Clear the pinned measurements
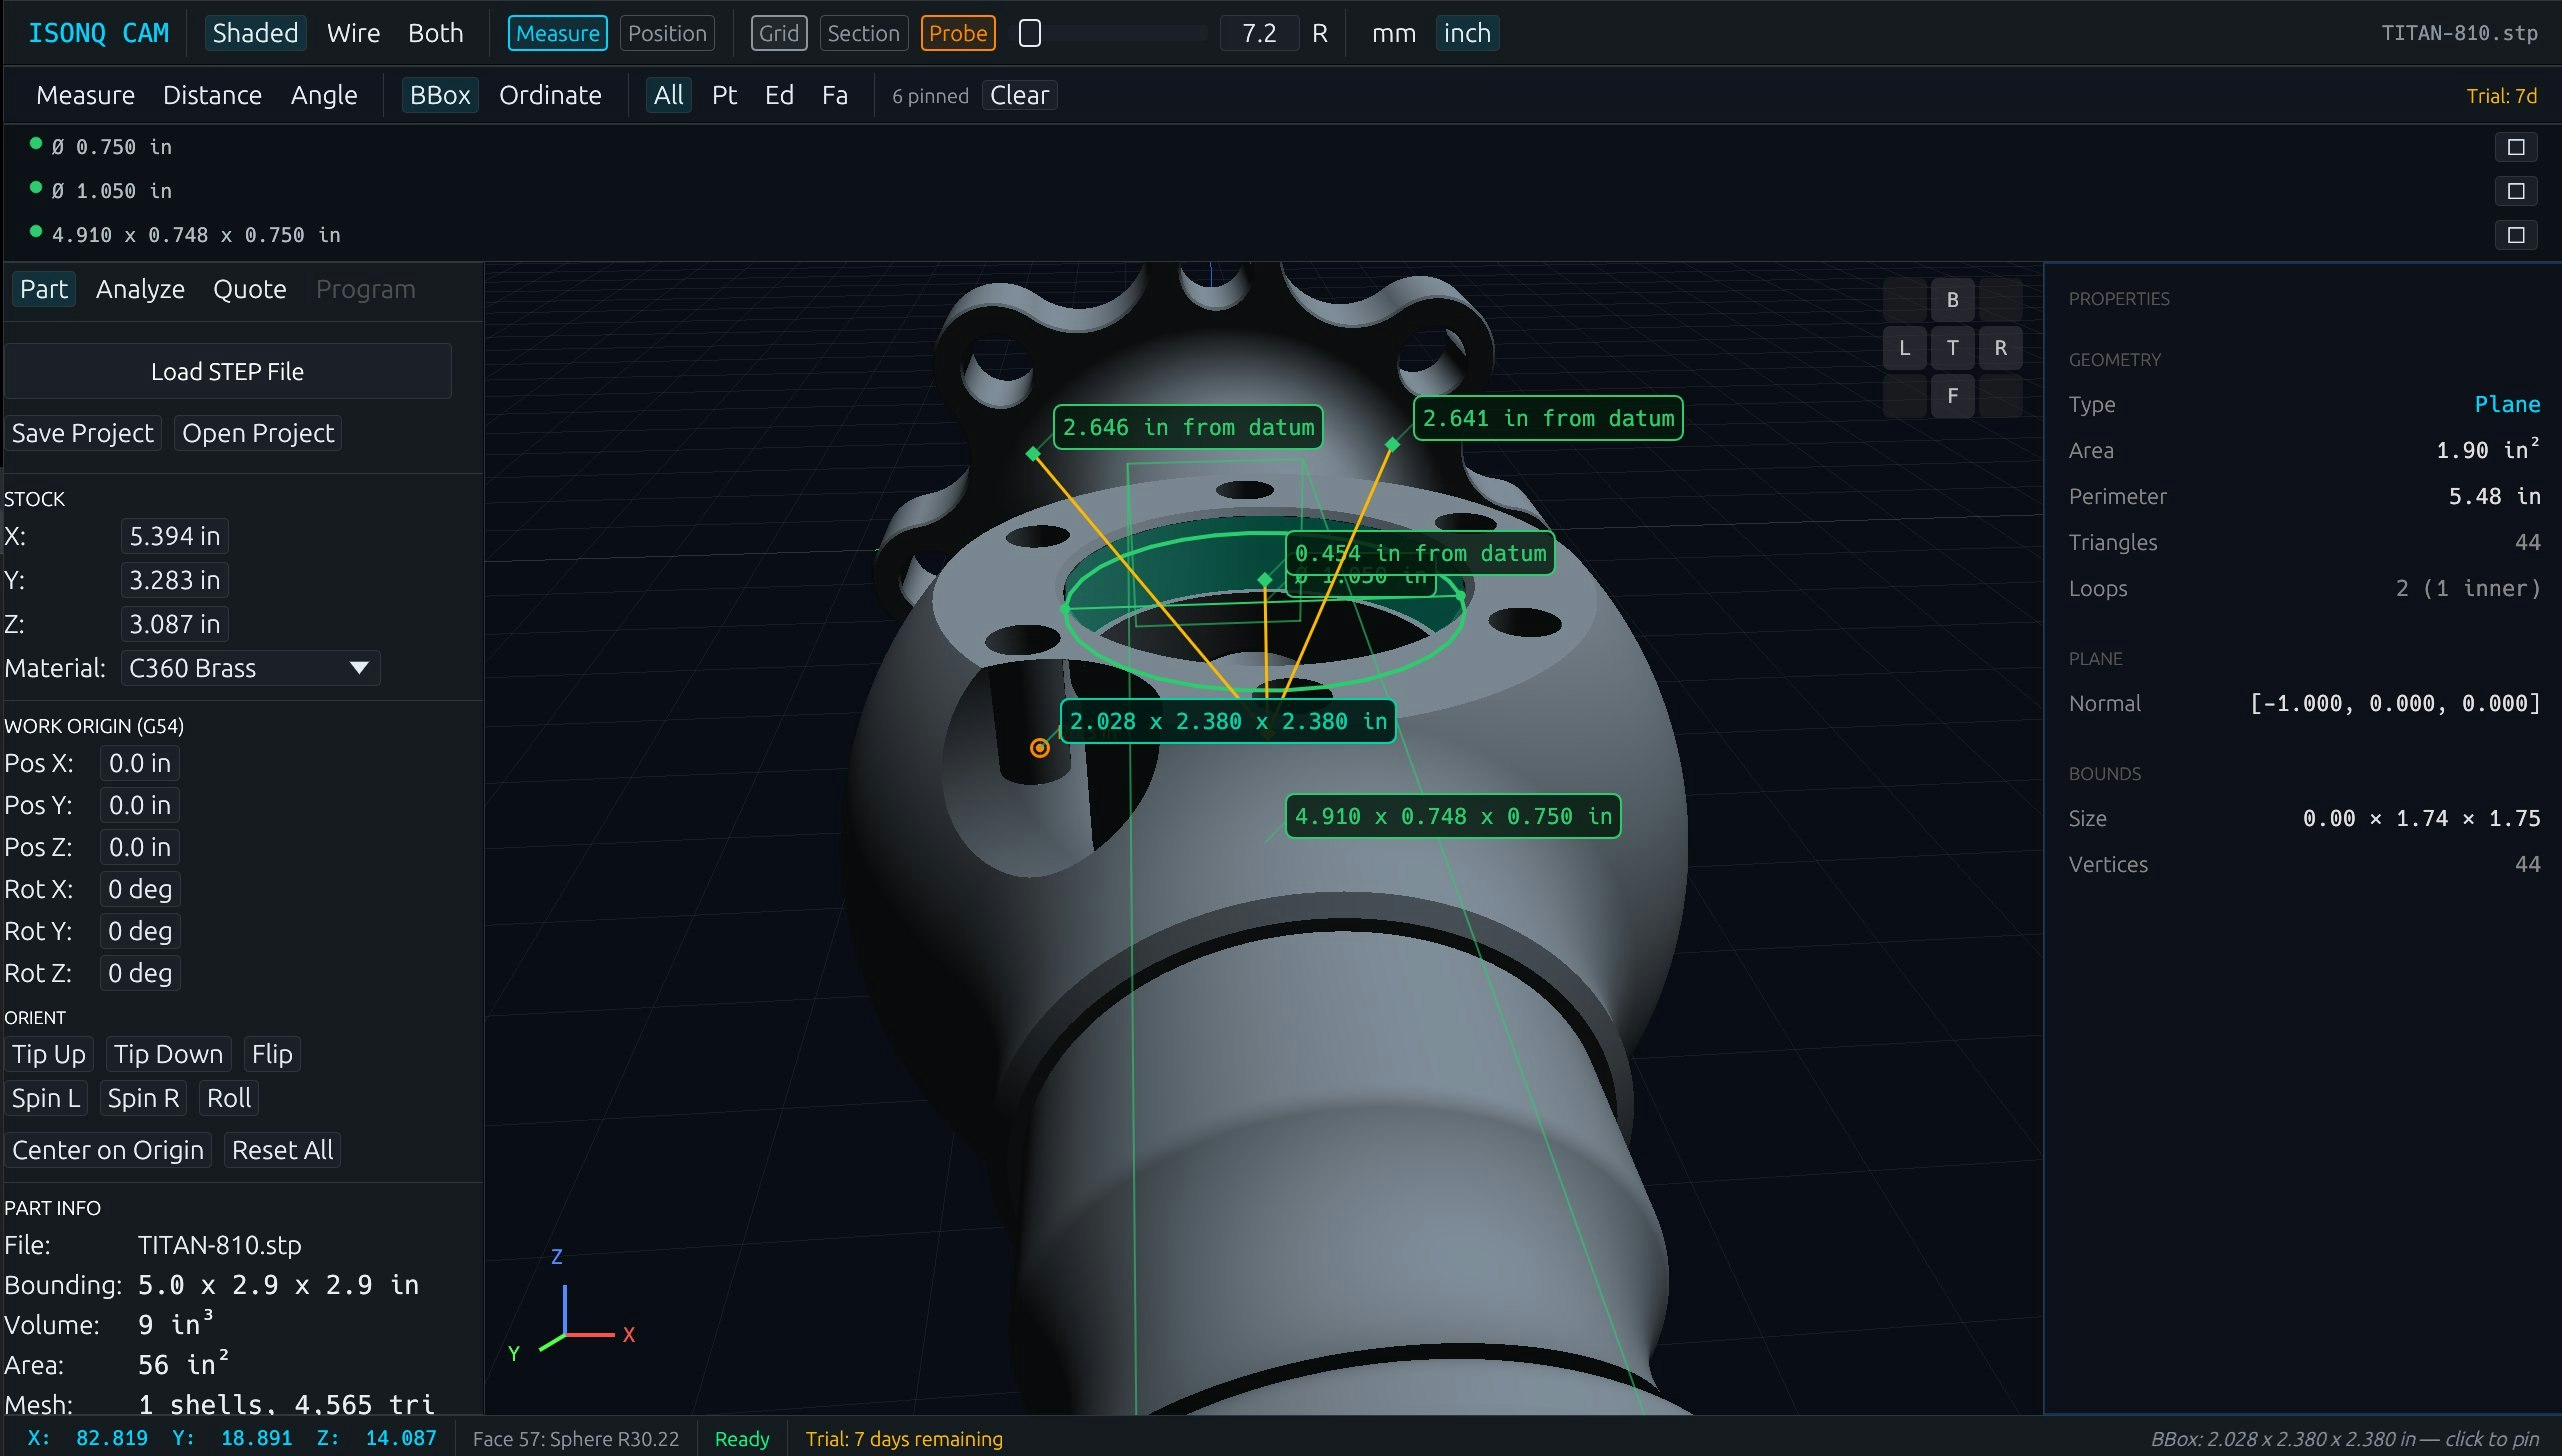Image resolution: width=2562 pixels, height=1456 pixels. point(1019,95)
